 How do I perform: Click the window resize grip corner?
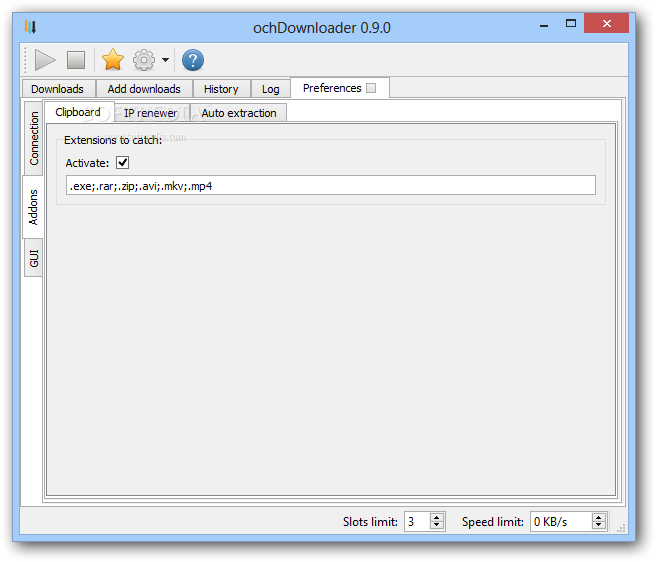click(x=621, y=528)
